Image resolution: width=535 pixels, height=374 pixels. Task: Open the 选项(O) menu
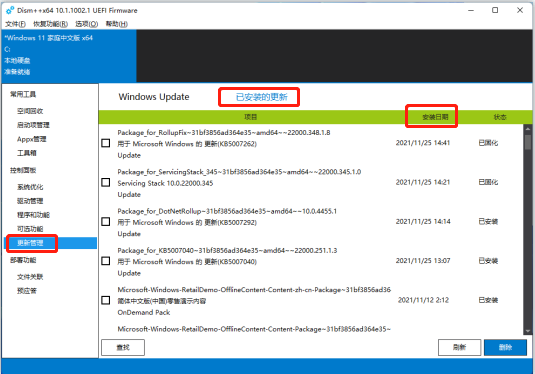point(87,24)
